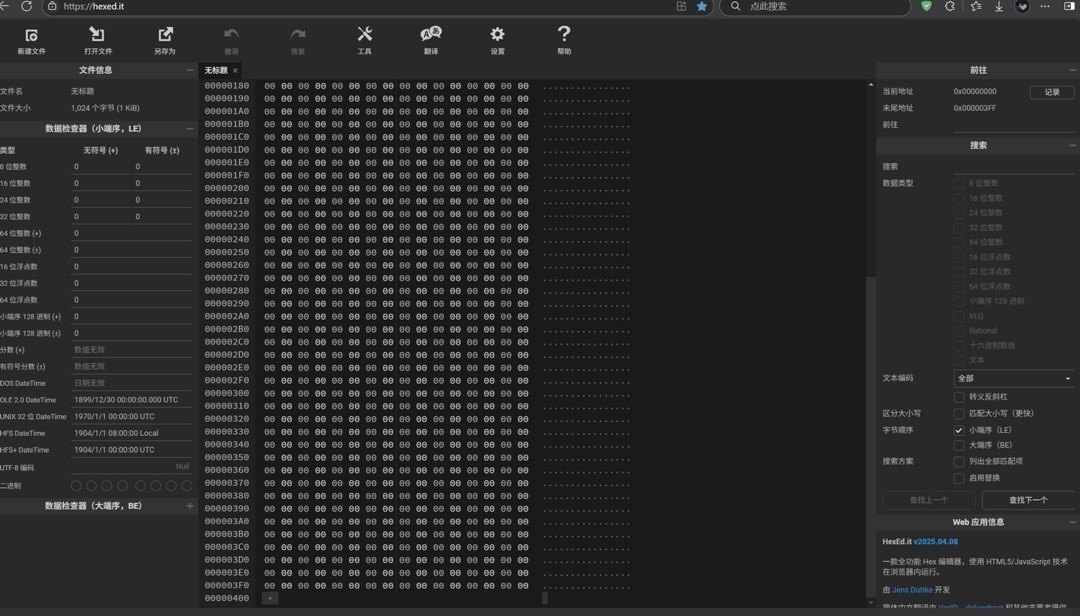Open the v2025.04.08 version link

tap(935, 542)
